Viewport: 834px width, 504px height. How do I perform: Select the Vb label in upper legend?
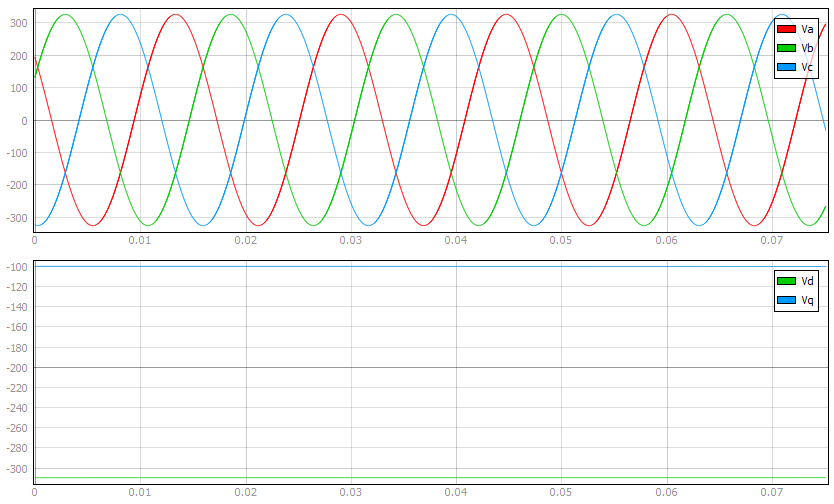coord(808,48)
